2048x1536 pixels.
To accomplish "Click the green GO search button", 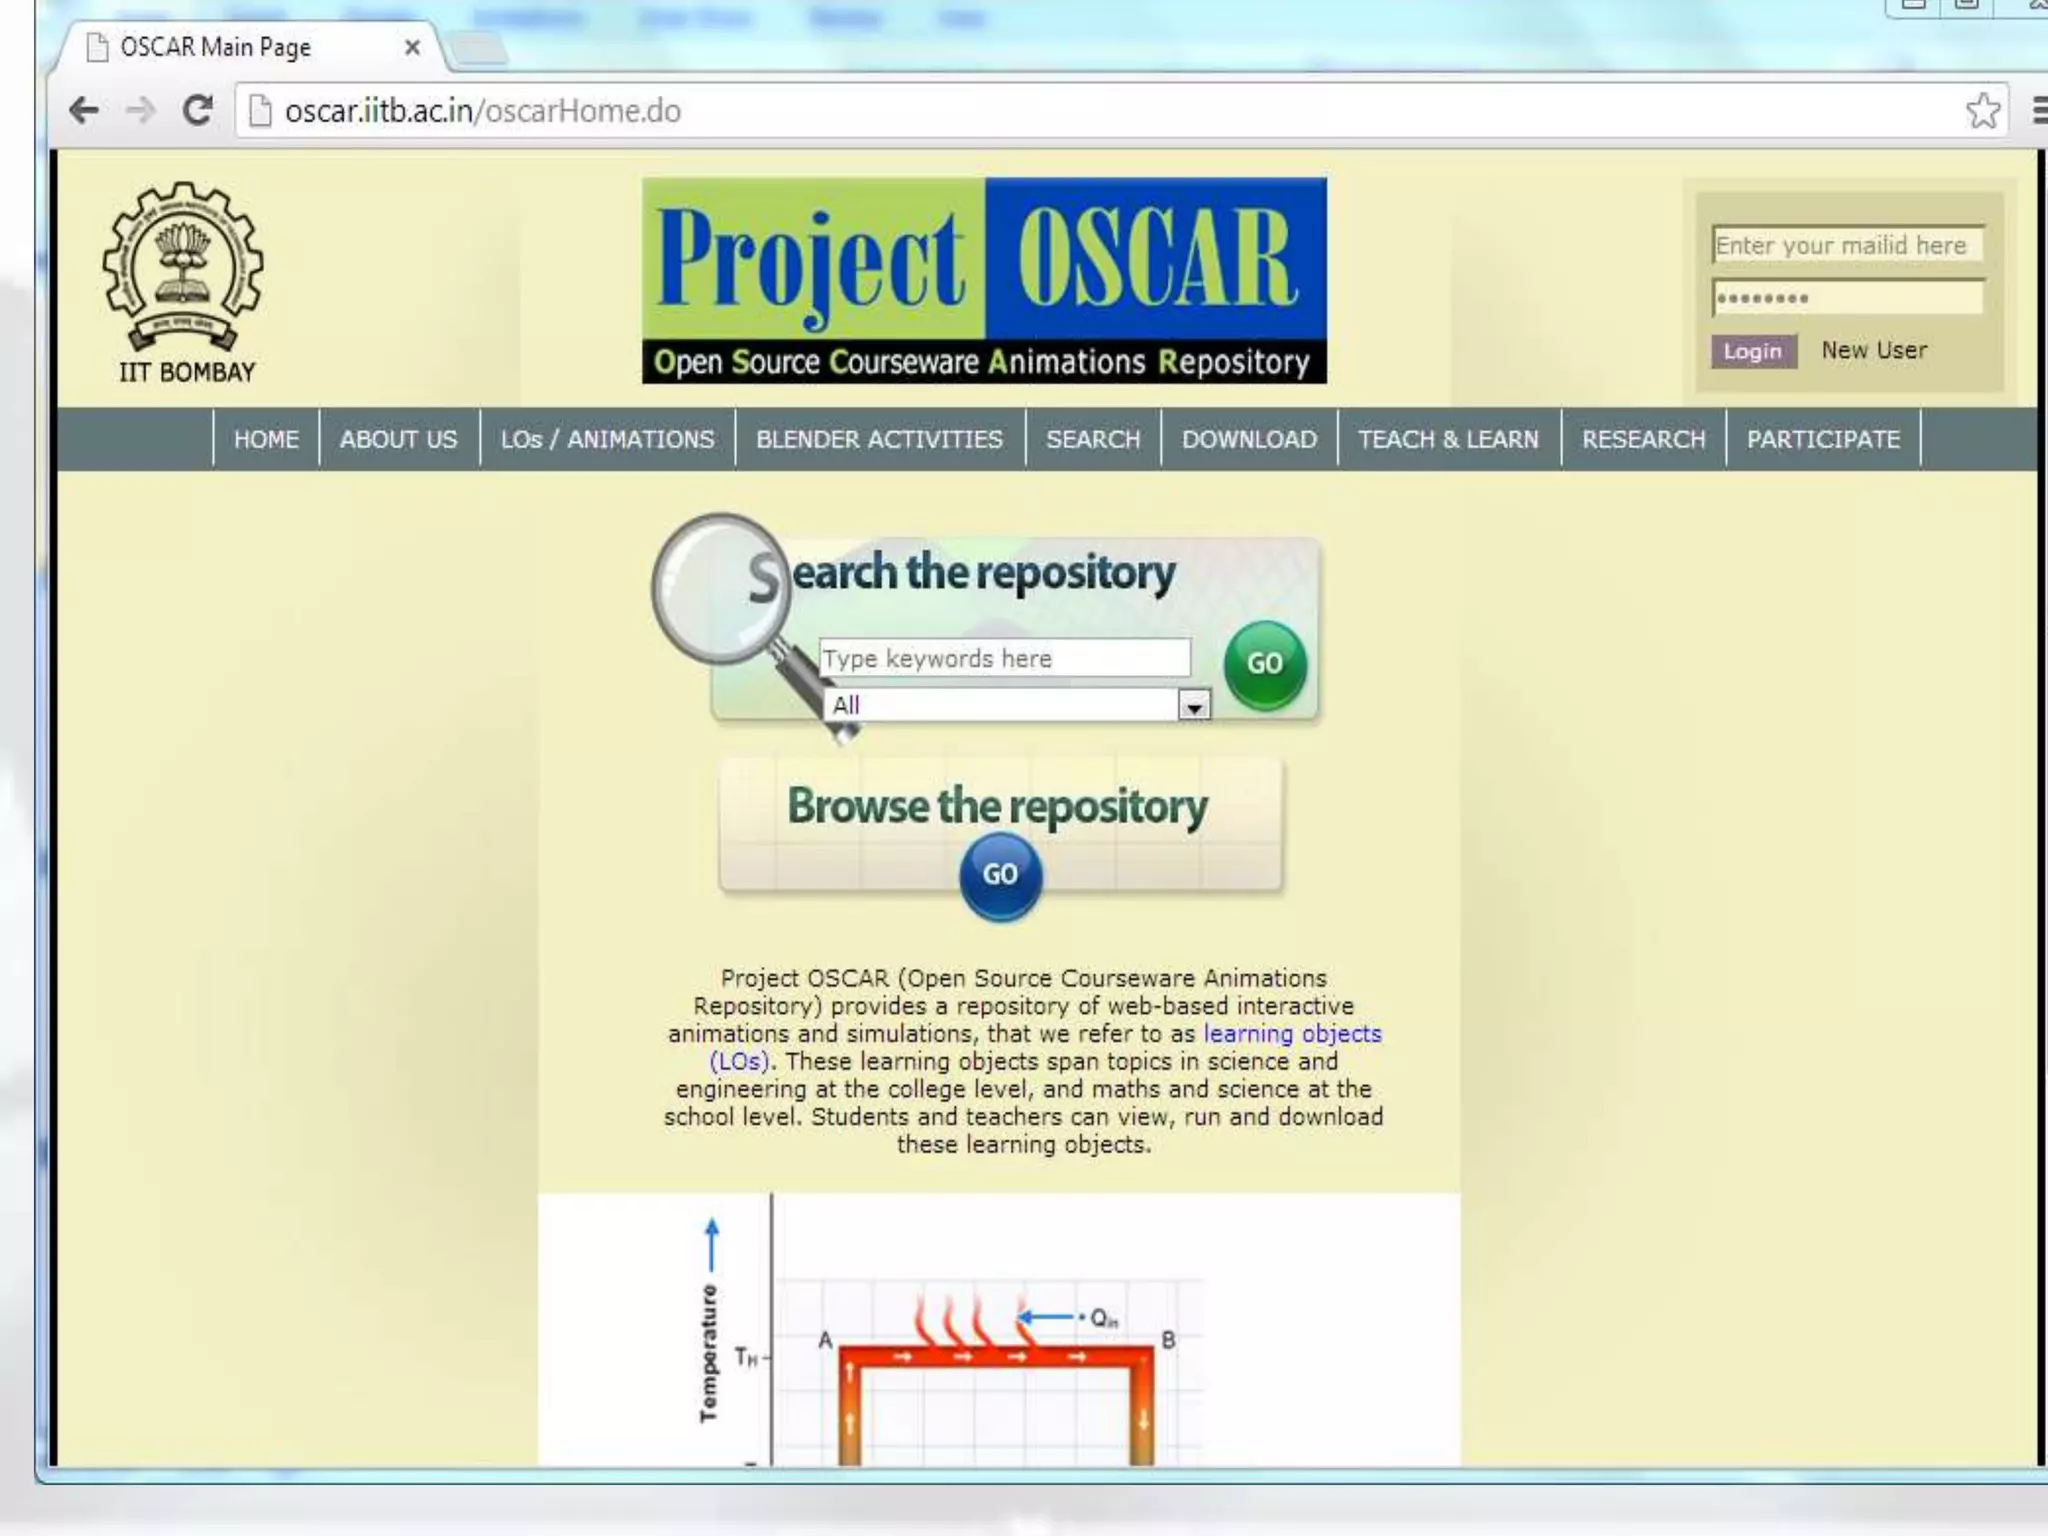I will pos(1264,663).
